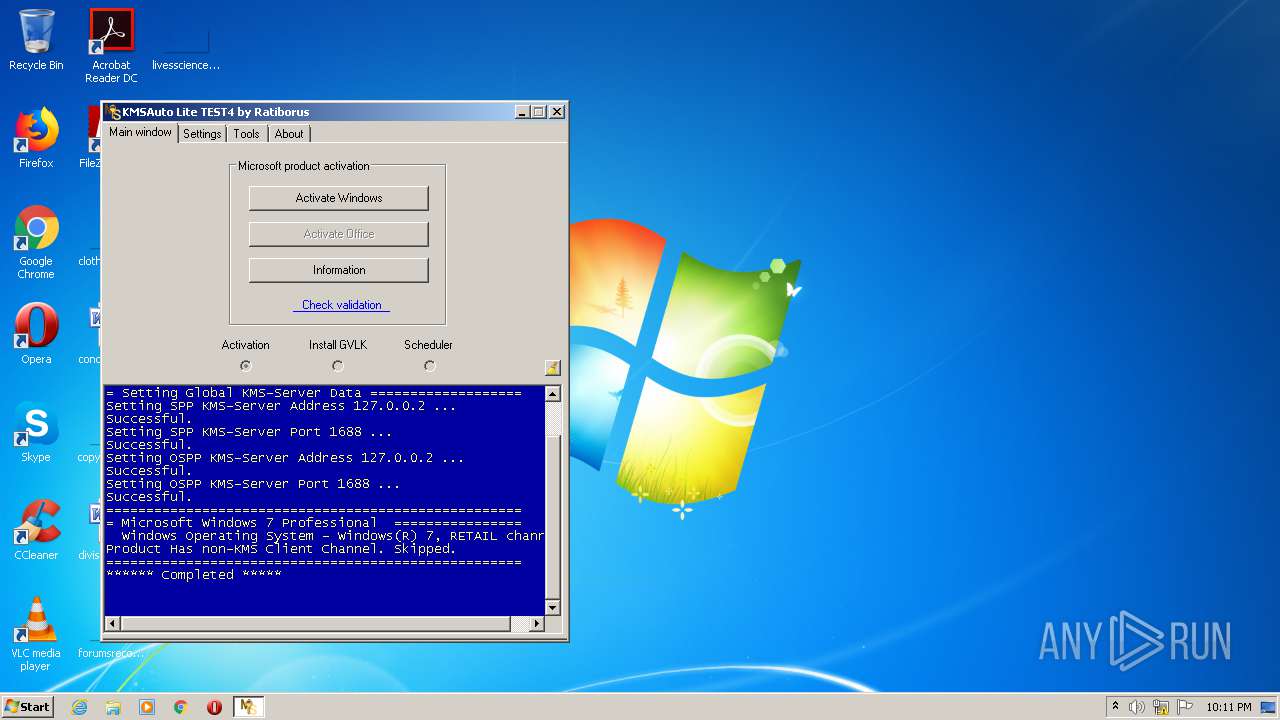Open the Recycle Bin desktop icon
The width and height of the screenshot is (1280, 720).
coord(36,40)
